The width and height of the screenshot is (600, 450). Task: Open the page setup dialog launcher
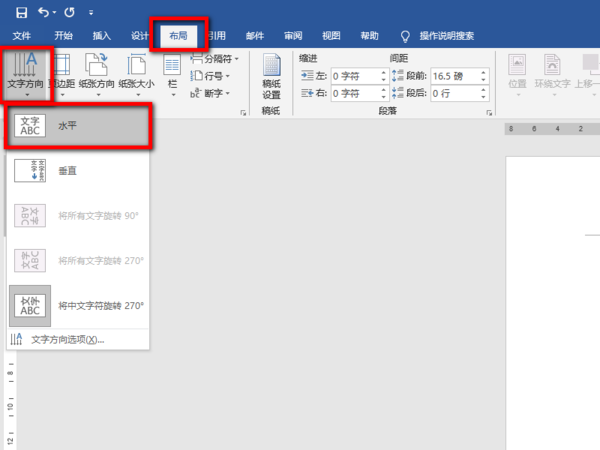tap(243, 112)
